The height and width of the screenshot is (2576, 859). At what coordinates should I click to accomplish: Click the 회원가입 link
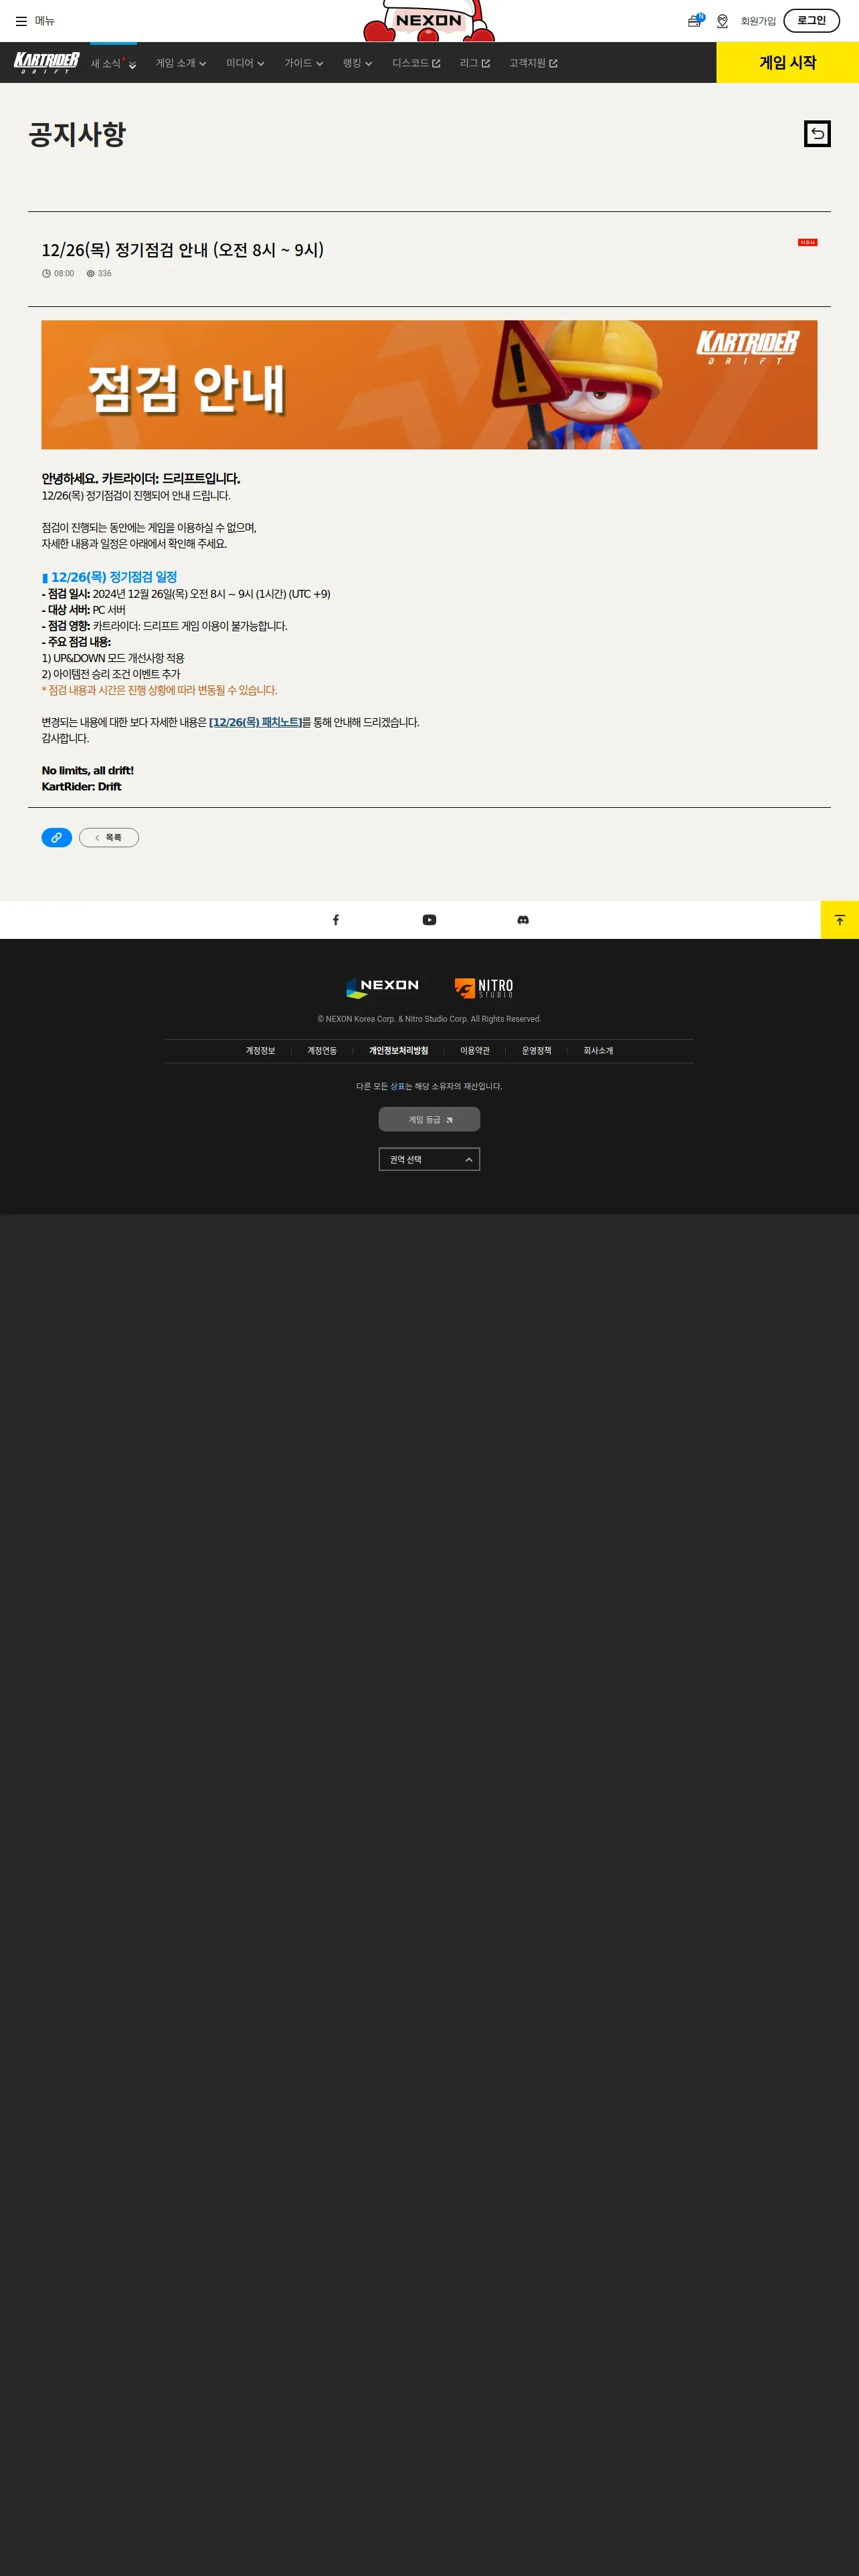pos(758,21)
